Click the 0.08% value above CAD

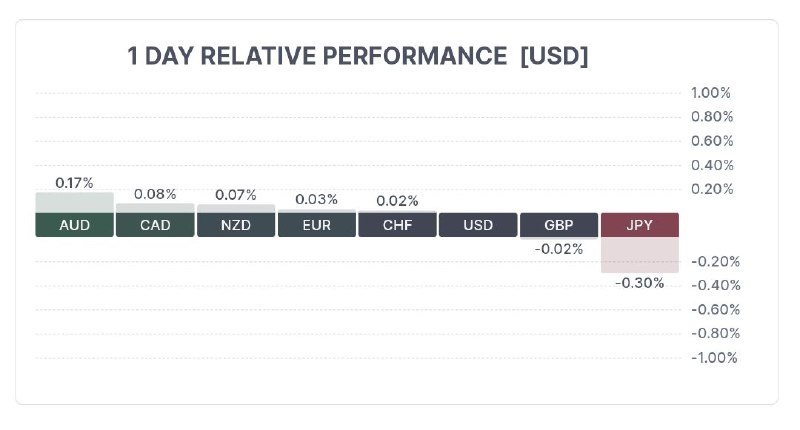point(155,194)
